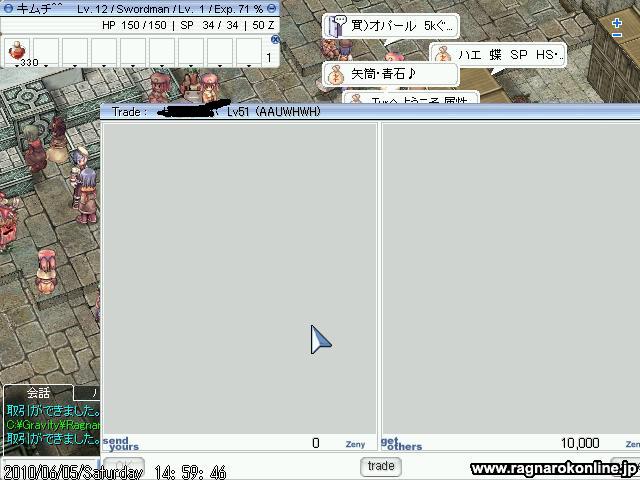The height and width of the screenshot is (480, 640).
Task: Click the OK button in the trade window
Action: point(123,466)
